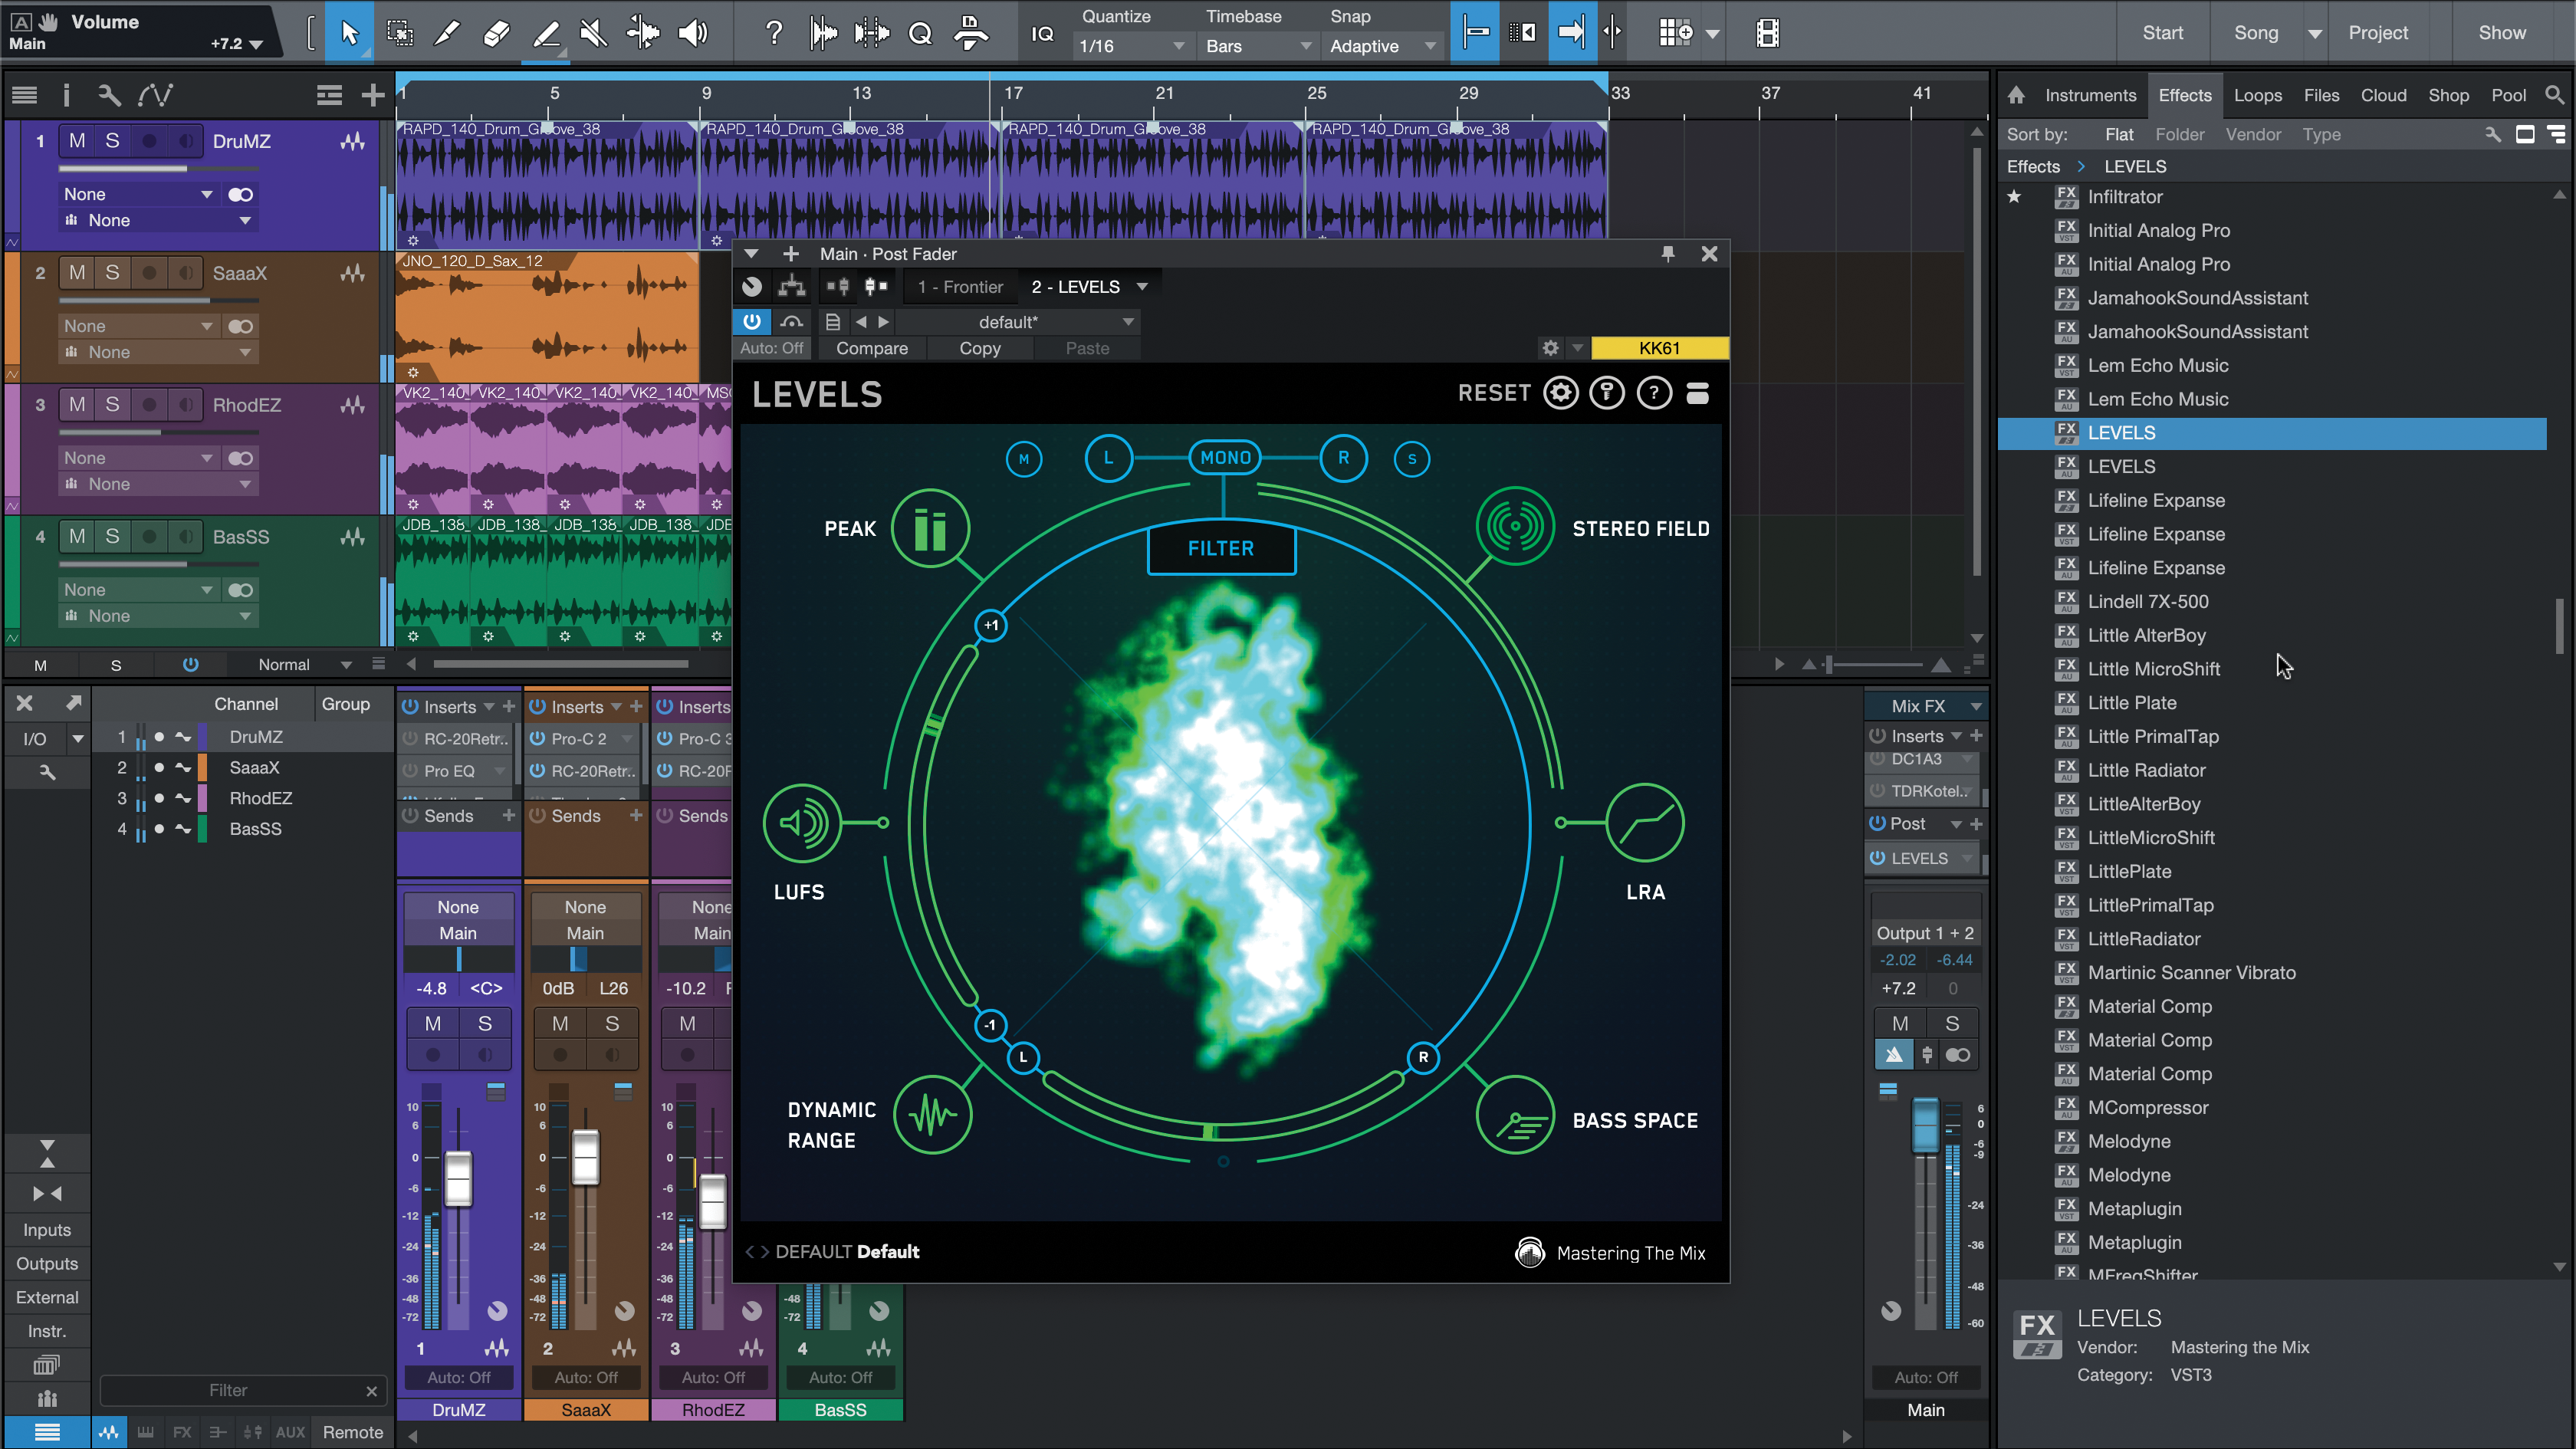This screenshot has height=1449, width=2576.
Task: Open the STEREO FIELD section icon
Action: tap(1515, 526)
